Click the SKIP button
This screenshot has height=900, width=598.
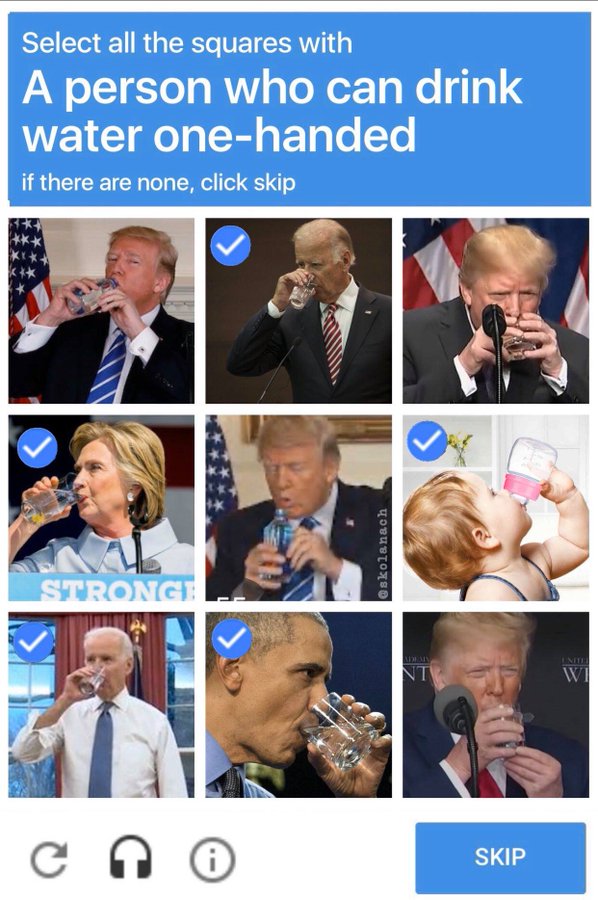click(x=500, y=857)
